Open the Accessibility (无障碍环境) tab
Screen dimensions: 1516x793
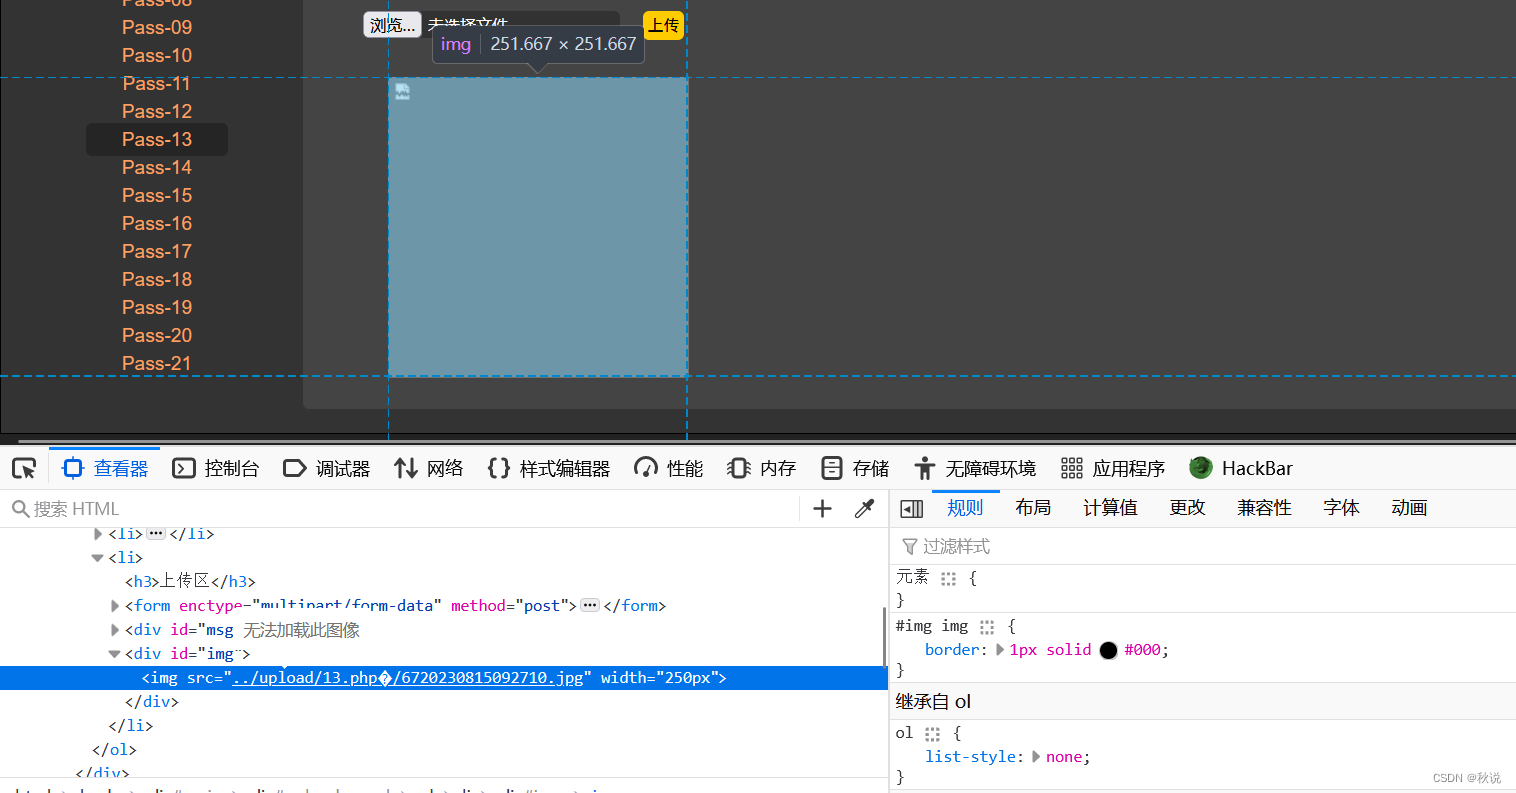975,468
